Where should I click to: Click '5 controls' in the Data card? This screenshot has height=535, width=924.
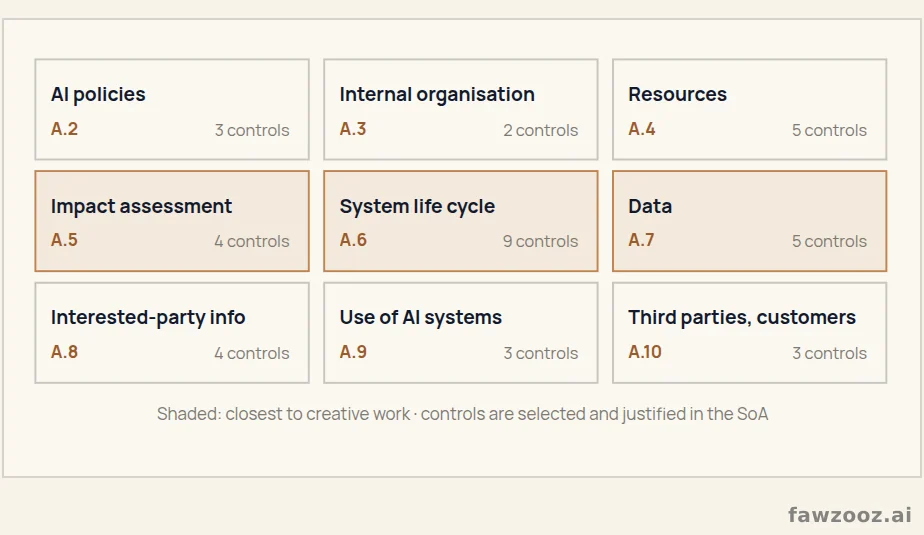click(830, 241)
